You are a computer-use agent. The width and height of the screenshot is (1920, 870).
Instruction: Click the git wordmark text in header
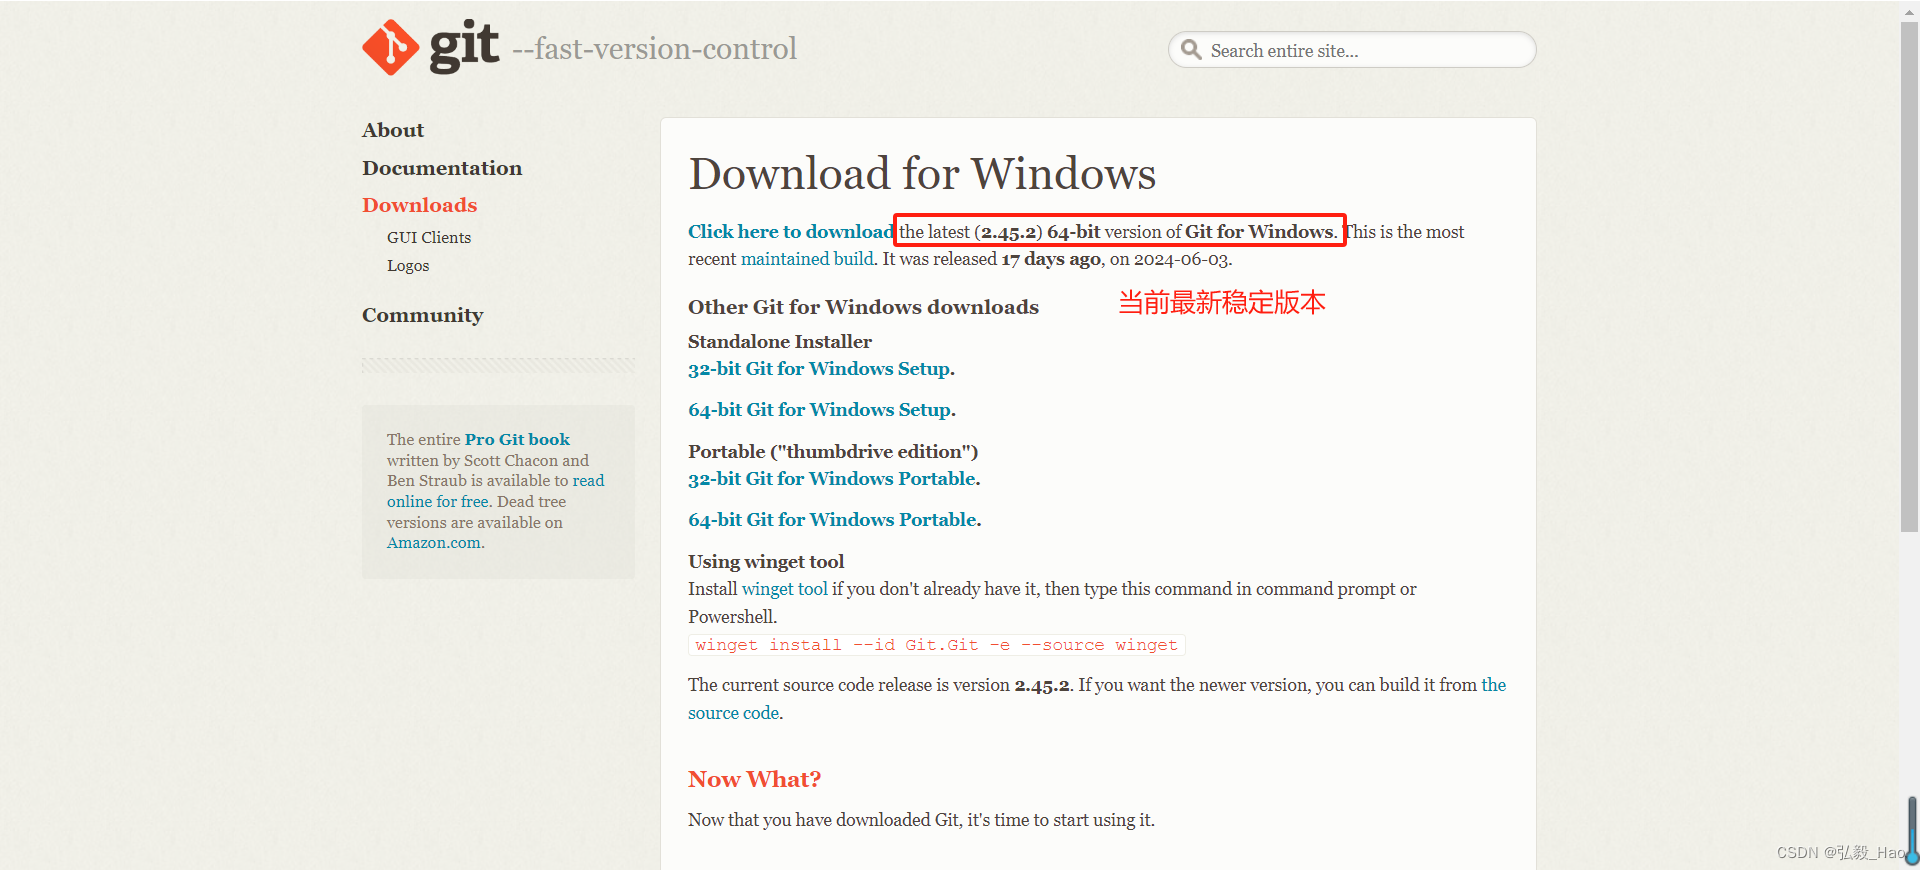click(x=464, y=46)
